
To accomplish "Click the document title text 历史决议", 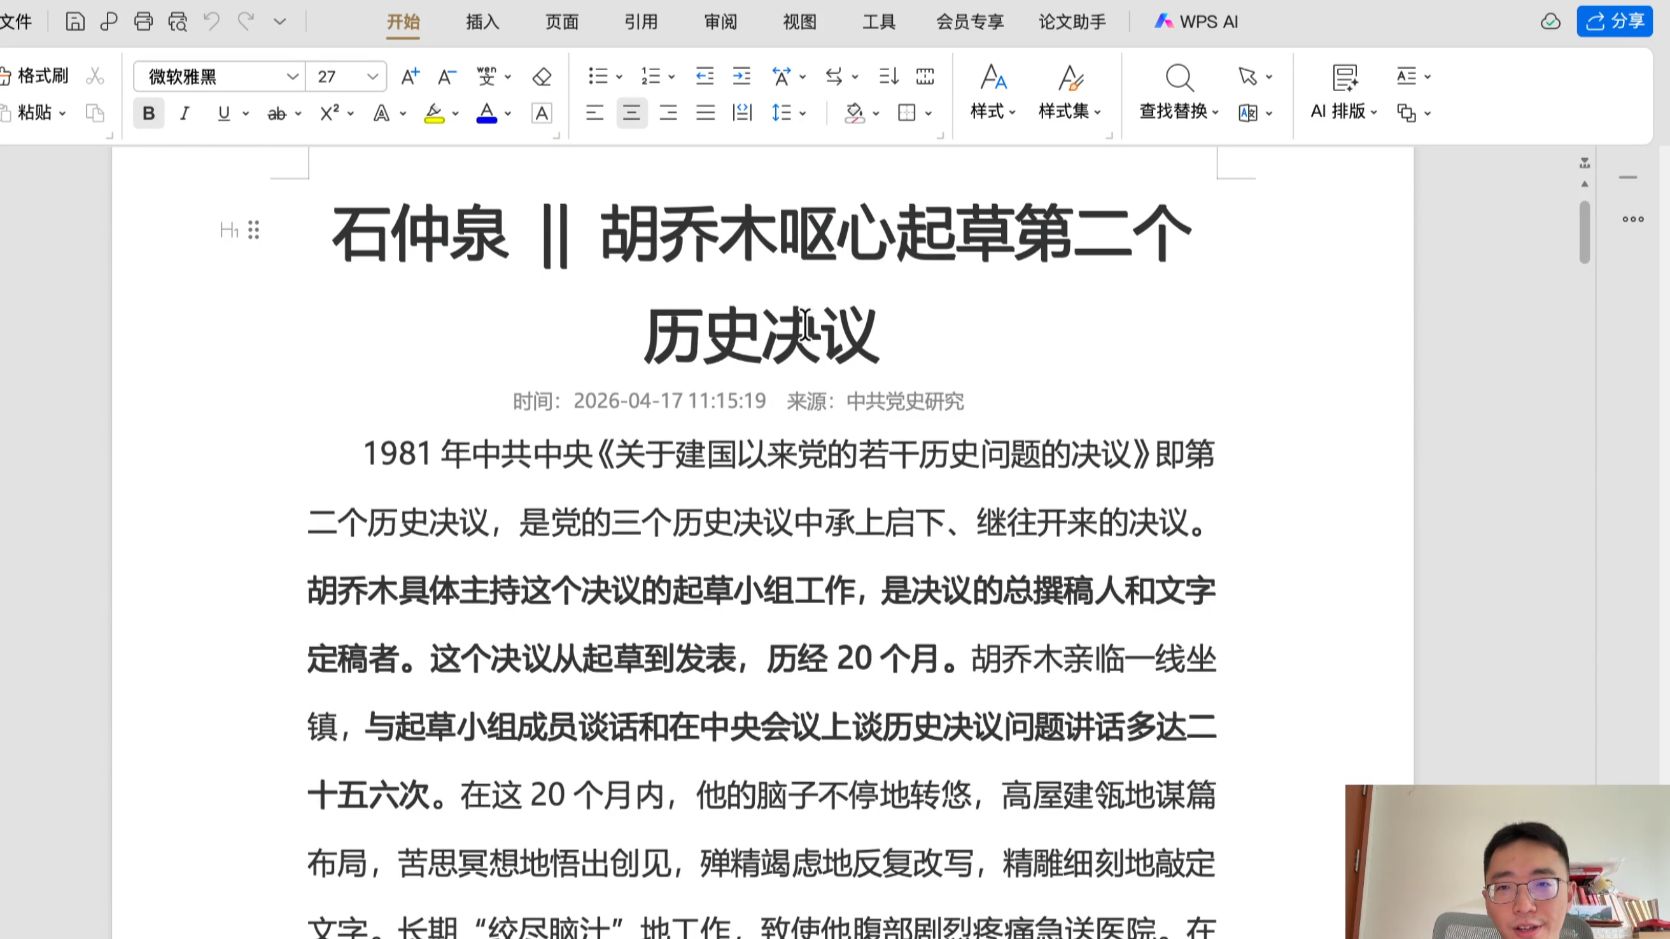I will click(761, 336).
